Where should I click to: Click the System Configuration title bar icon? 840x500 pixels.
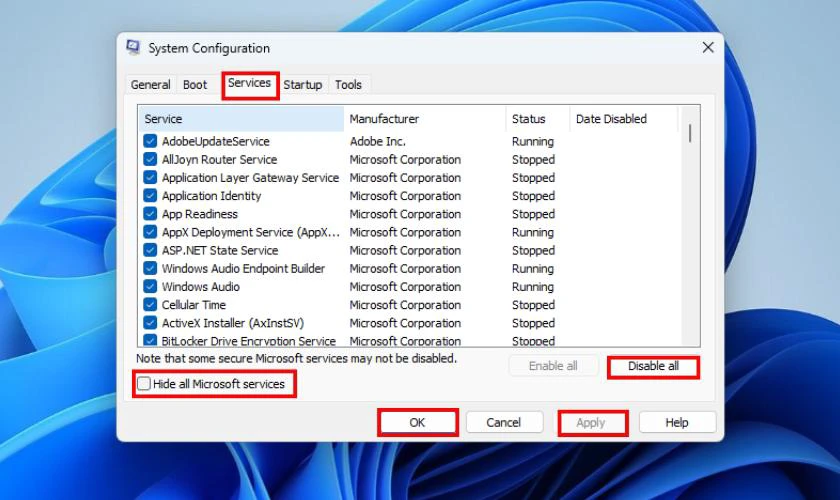[133, 47]
